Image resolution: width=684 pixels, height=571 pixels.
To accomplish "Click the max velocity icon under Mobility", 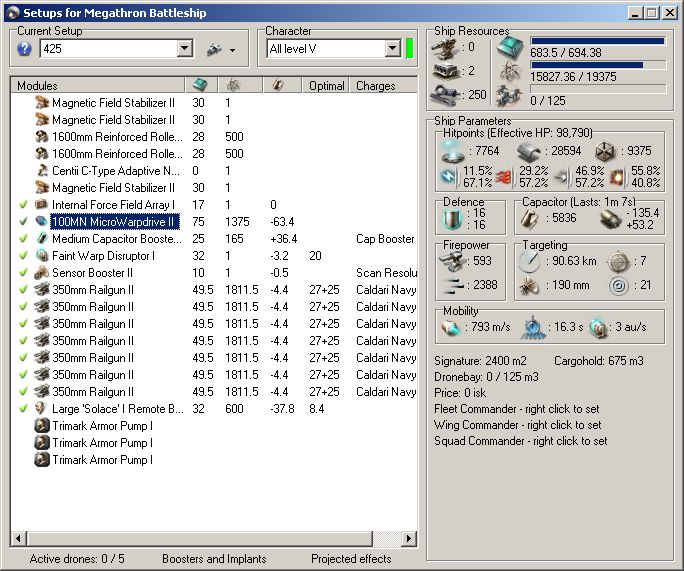I will (x=452, y=327).
